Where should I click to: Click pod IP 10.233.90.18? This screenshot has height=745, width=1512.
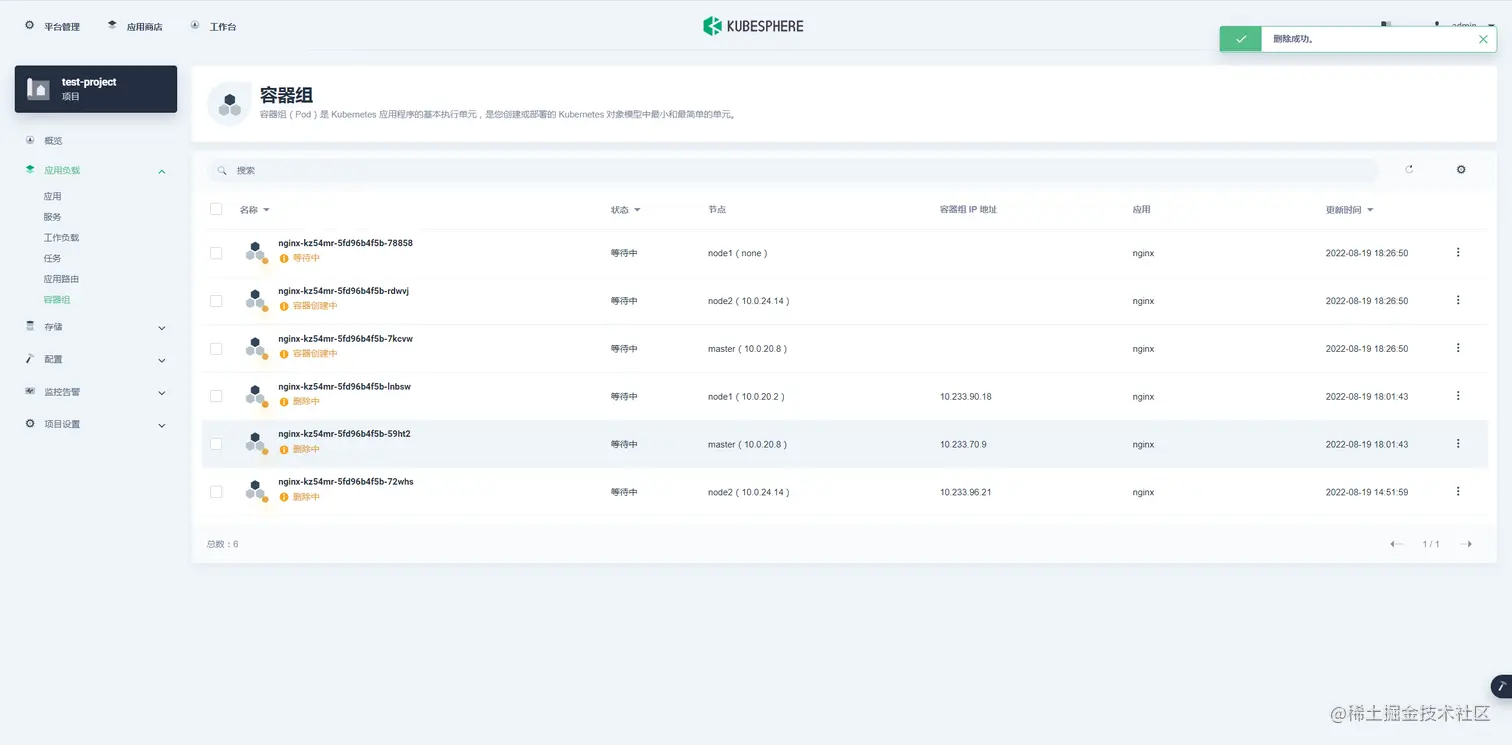966,397
